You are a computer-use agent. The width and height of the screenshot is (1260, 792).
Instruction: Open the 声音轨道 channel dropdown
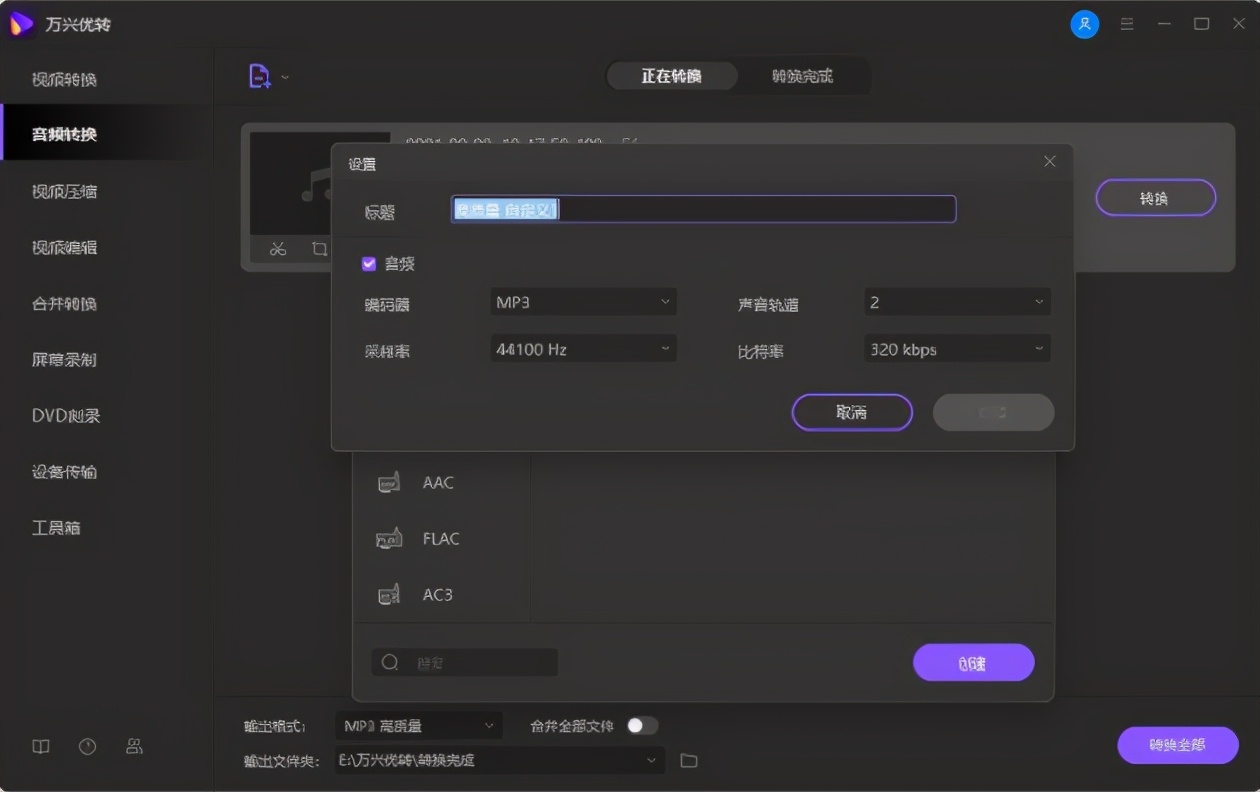957,302
